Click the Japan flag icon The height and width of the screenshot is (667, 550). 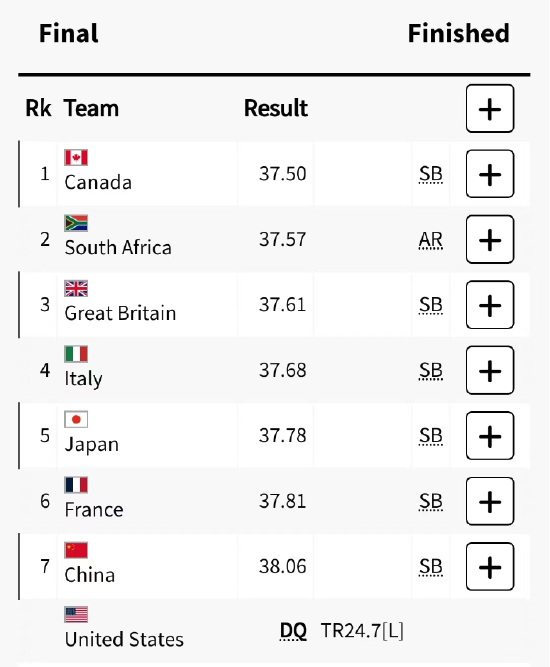point(76,419)
